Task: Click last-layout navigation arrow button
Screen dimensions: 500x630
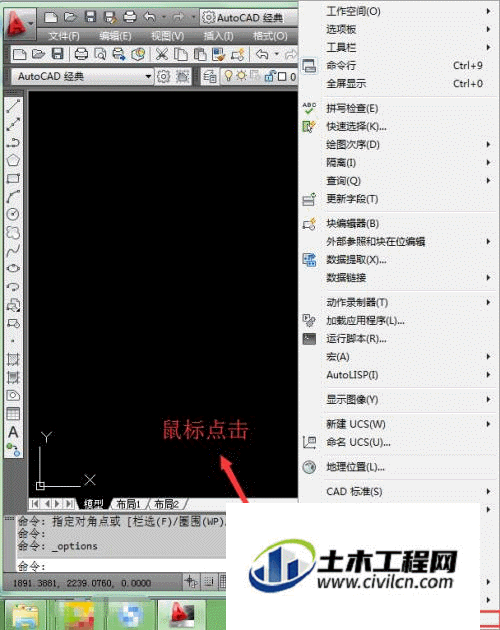Action: pyautogui.click(x=69, y=503)
